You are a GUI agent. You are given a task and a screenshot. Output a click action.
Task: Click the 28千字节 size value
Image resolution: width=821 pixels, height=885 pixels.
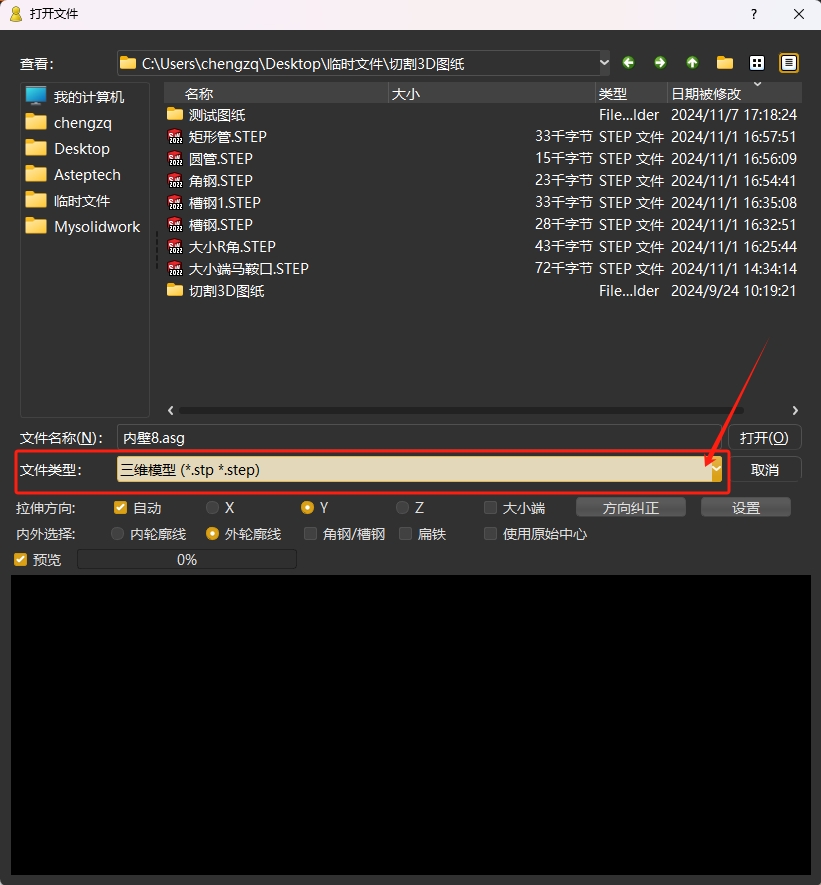point(563,224)
